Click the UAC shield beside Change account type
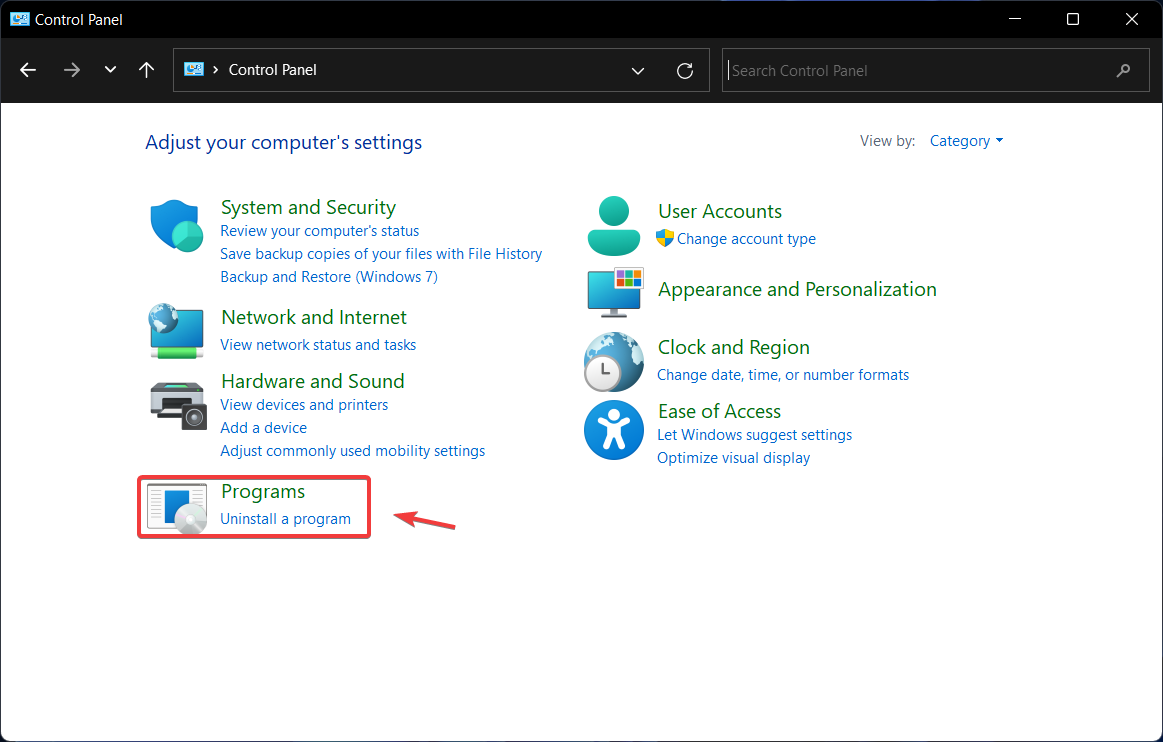Viewport: 1163px width, 742px height. (x=665, y=238)
